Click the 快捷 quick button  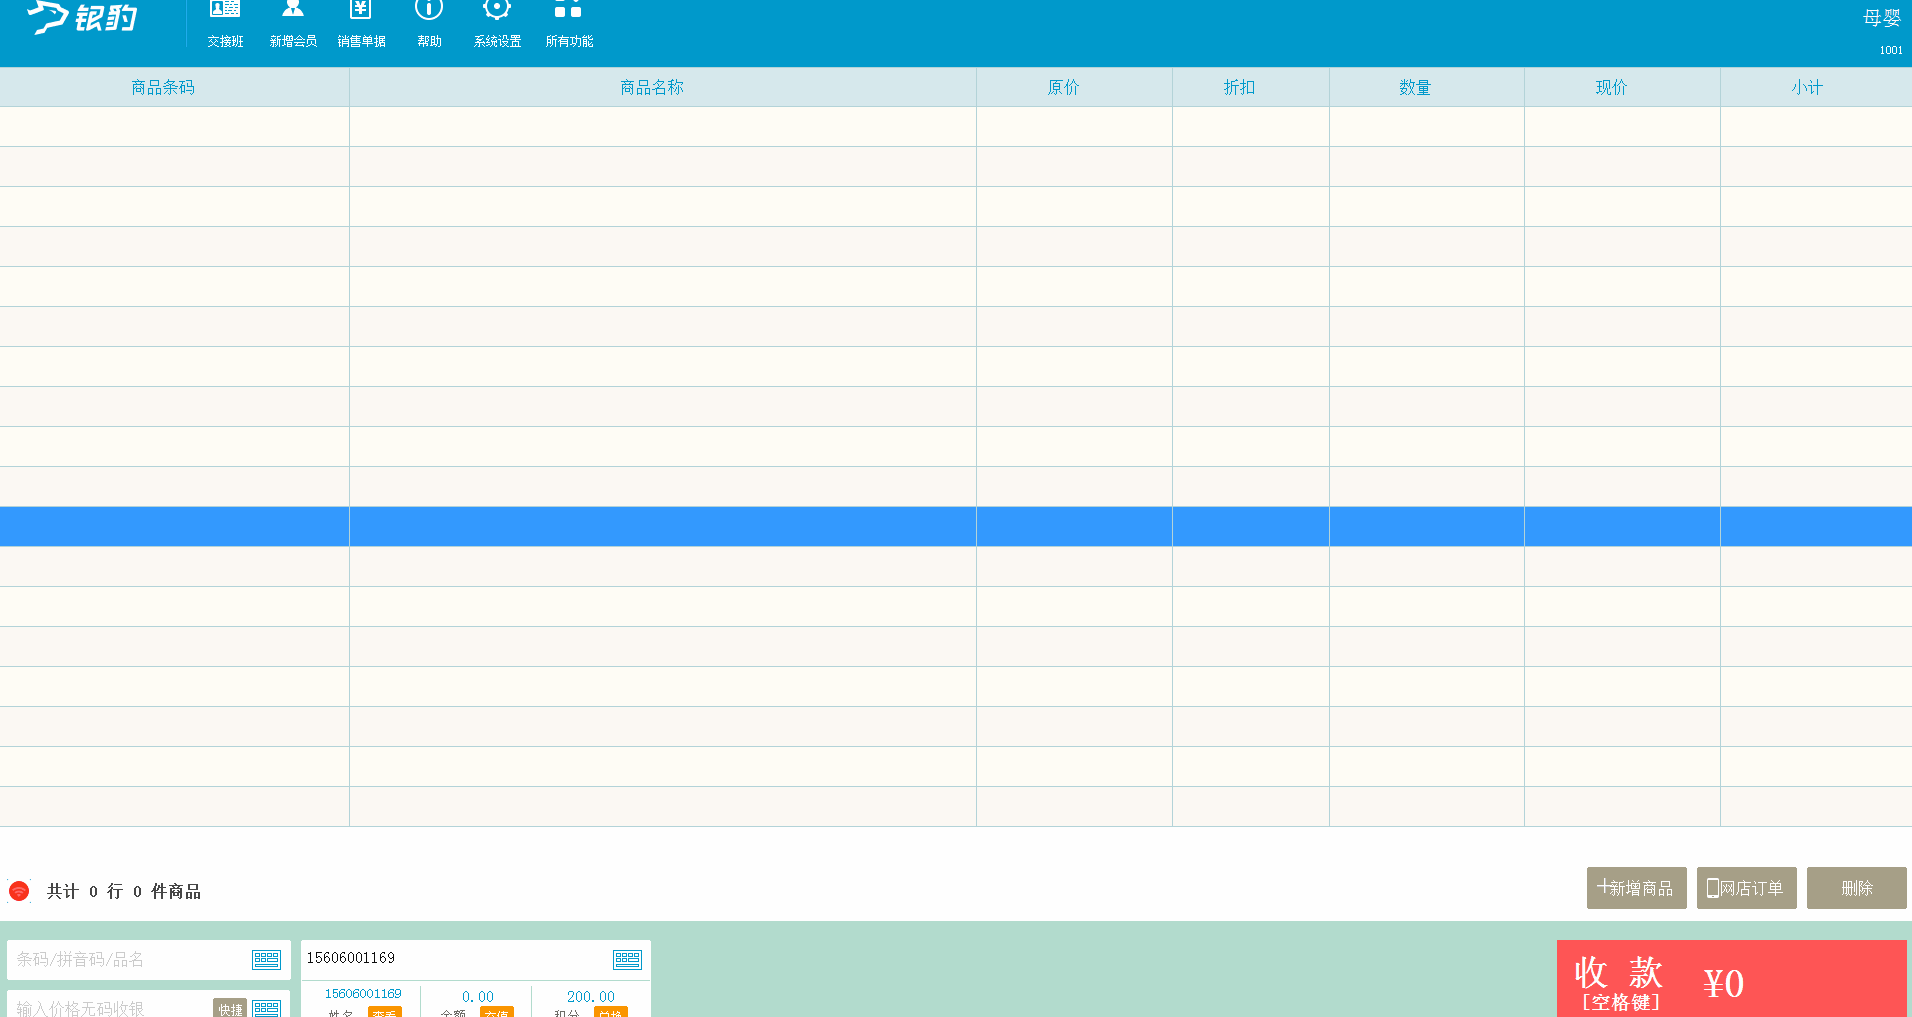[230, 1008]
